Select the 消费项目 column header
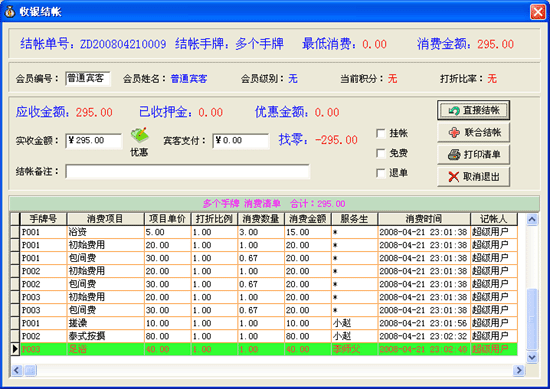The height and width of the screenshot is (389, 550). click(105, 219)
